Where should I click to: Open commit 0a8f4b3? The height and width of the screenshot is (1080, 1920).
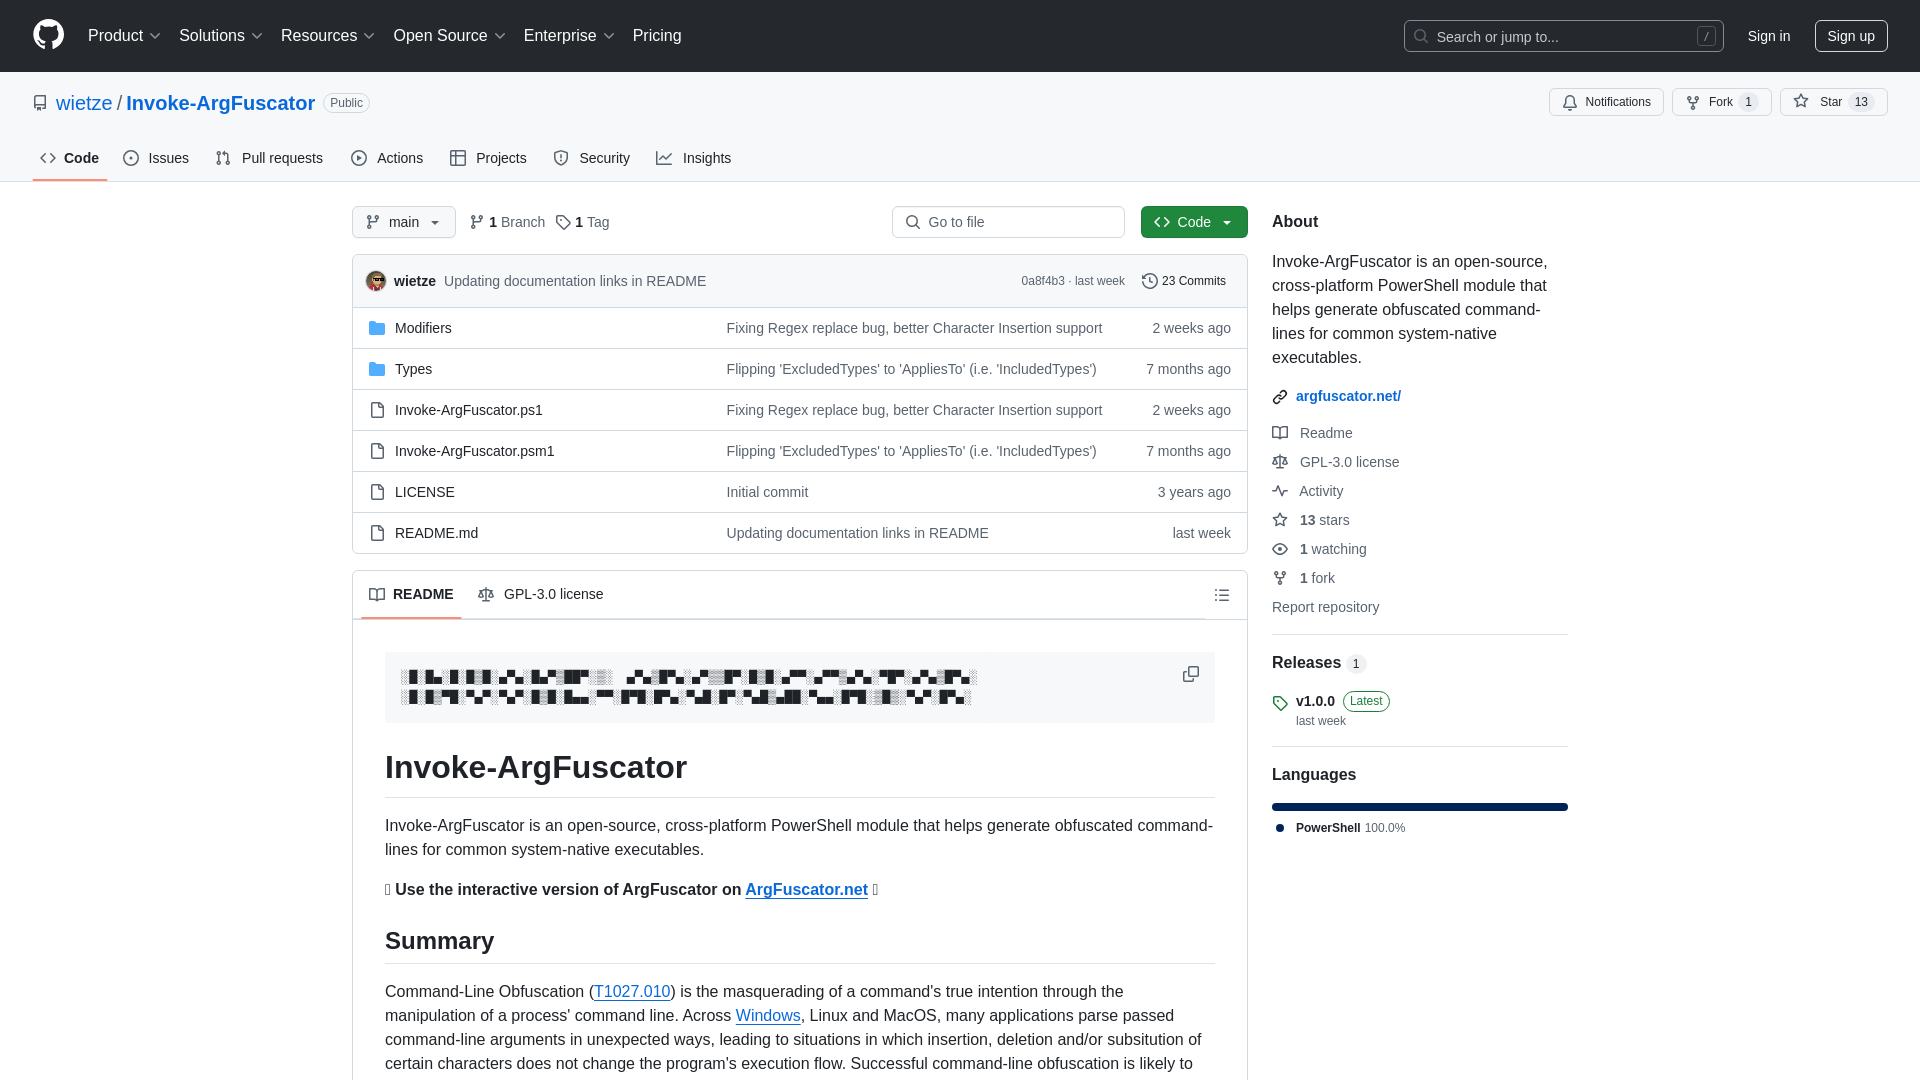coord(1043,281)
